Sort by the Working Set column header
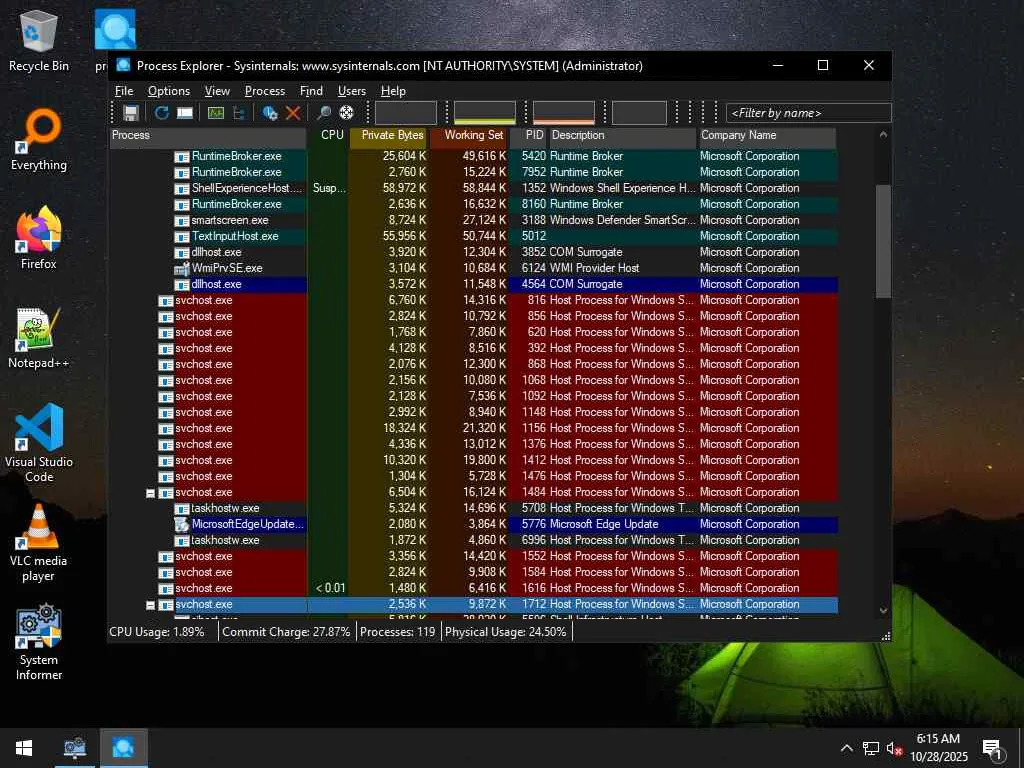The width and height of the screenshot is (1024, 768). pyautogui.click(x=469, y=135)
